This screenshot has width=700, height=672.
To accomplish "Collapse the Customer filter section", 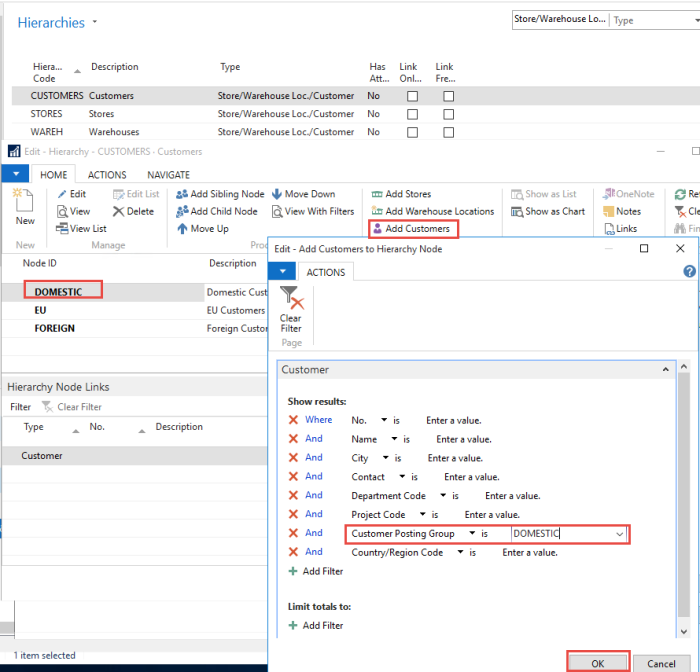I will pyautogui.click(x=665, y=369).
